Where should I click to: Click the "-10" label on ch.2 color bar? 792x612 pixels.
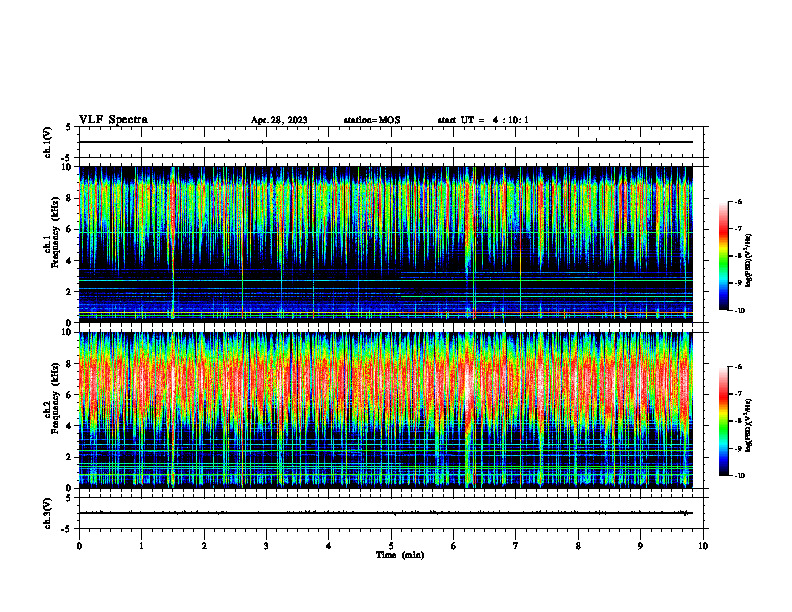[x=740, y=476]
